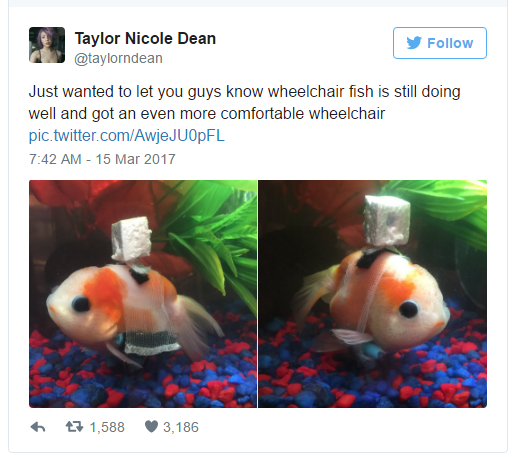Click the heart like icon
This screenshot has width=518, height=457.
[x=151, y=426]
